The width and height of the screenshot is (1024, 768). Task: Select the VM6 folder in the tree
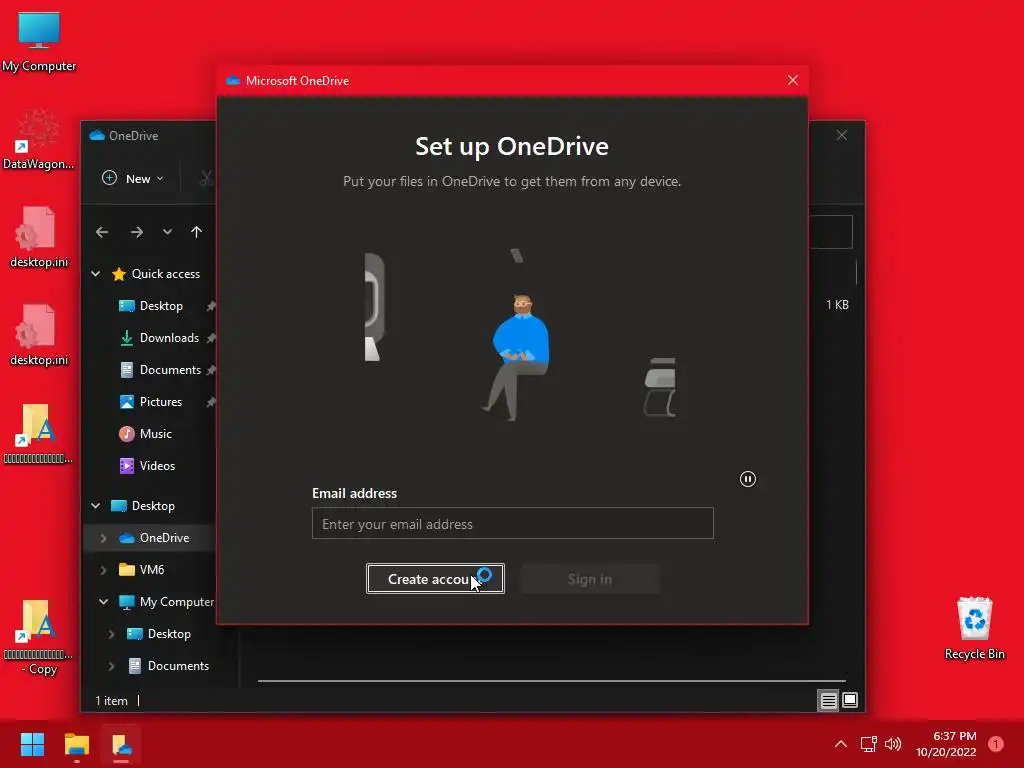[x=152, y=569]
